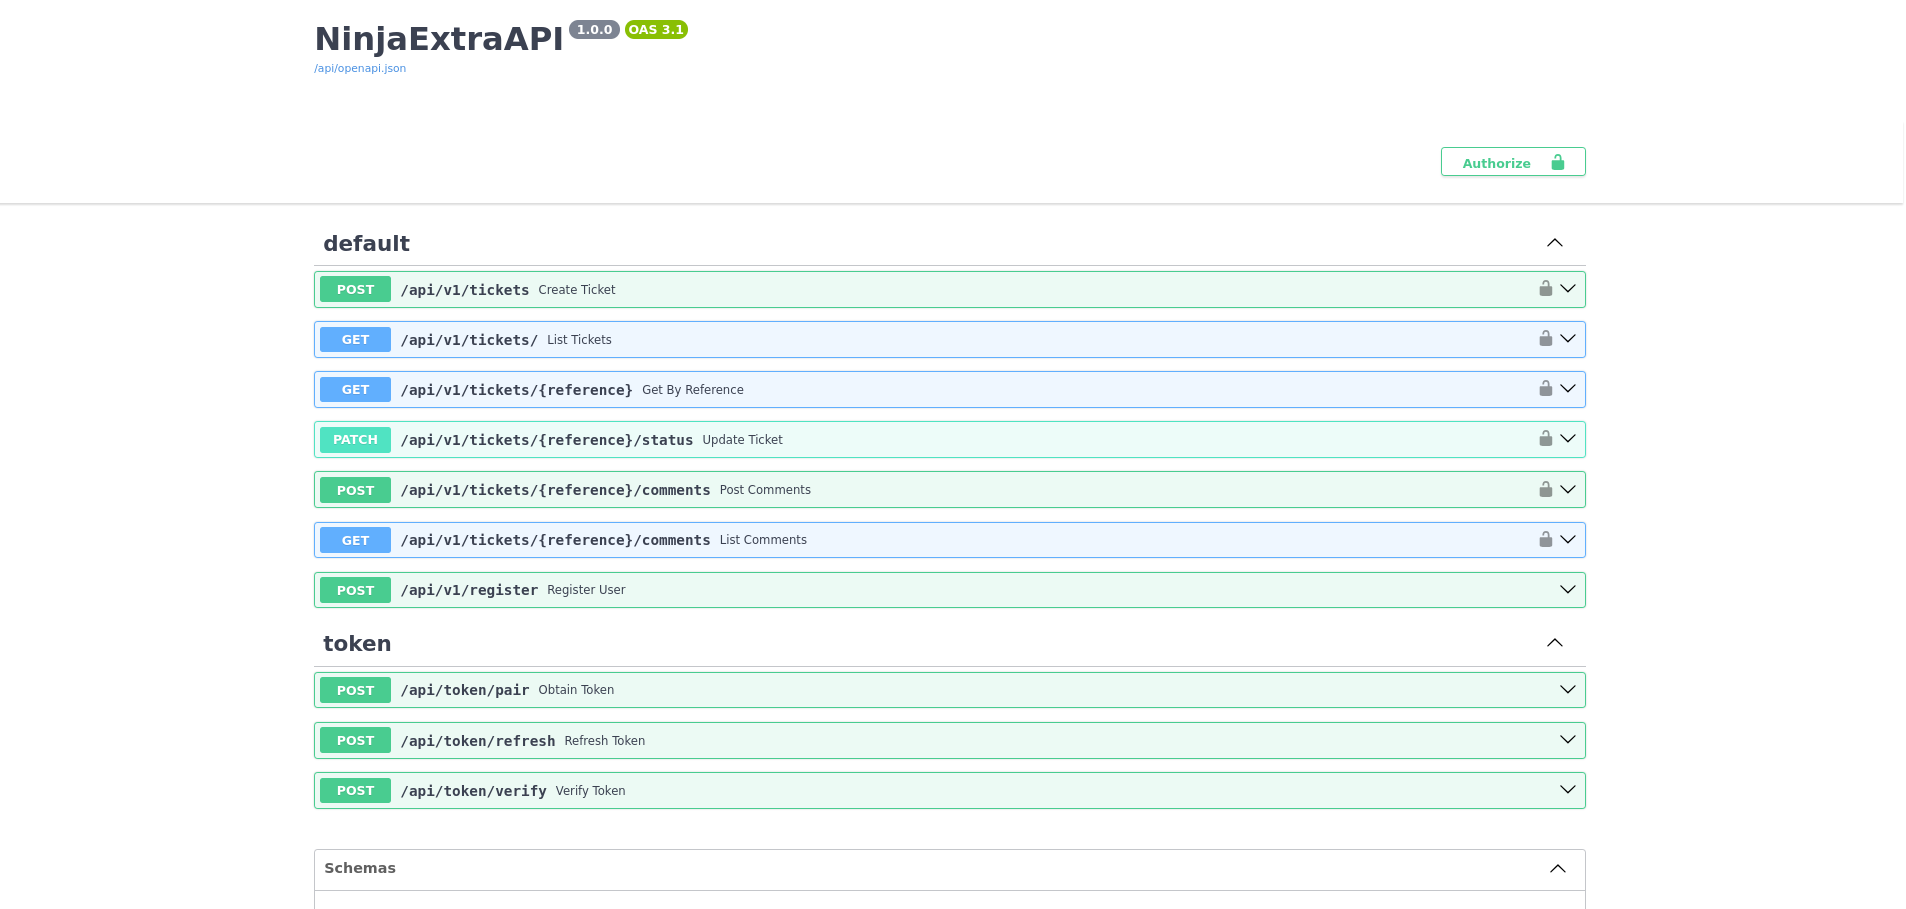Click the 'Register User' description text

pos(586,590)
